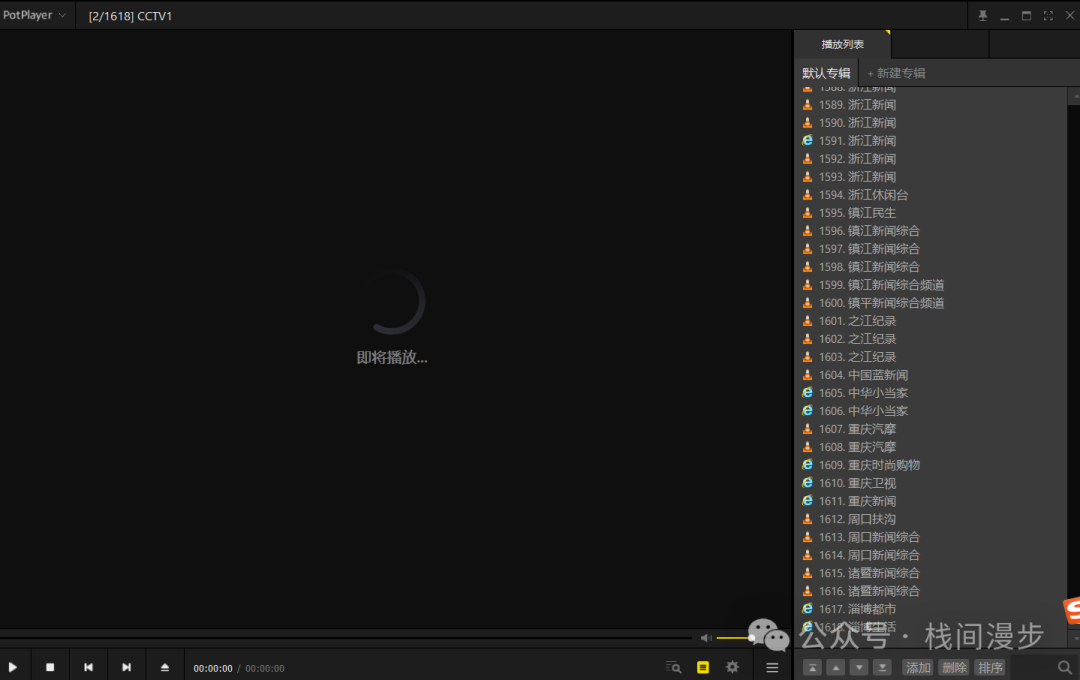Select playlist entry 1593. 浙江新闻
The image size is (1080, 680).
[x=931, y=176]
